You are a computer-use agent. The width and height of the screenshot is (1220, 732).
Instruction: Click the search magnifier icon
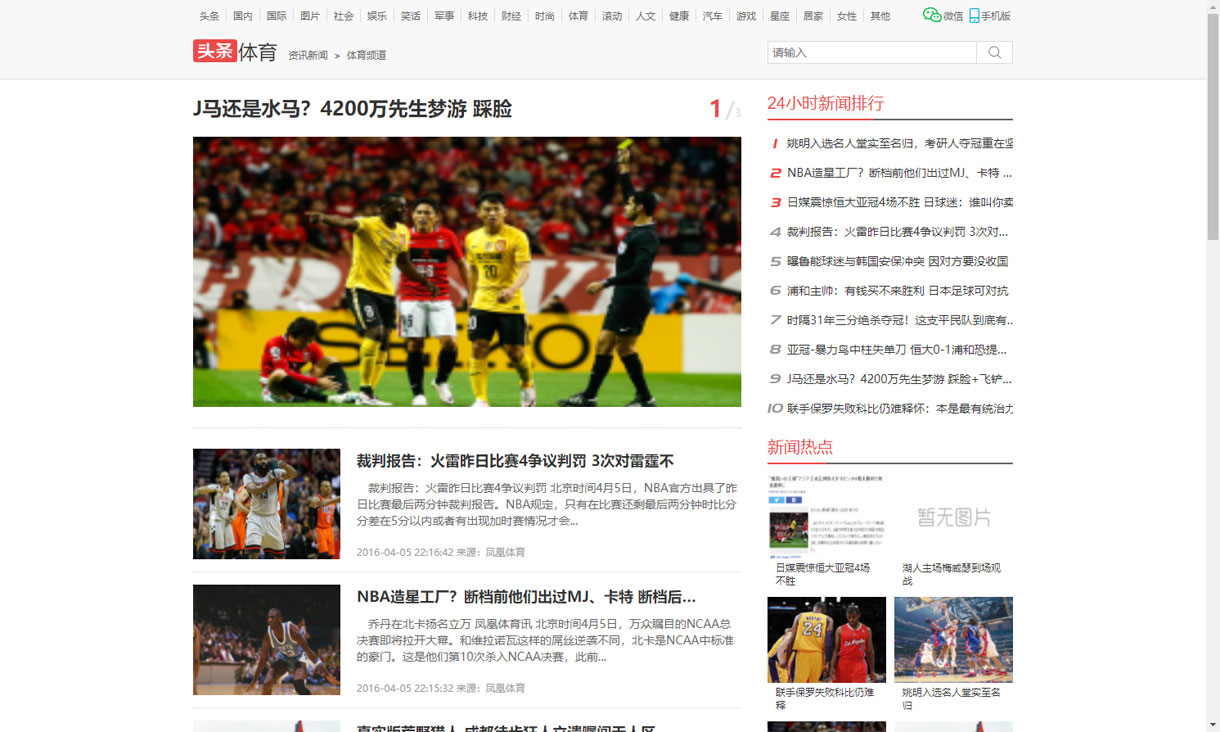[x=994, y=53]
